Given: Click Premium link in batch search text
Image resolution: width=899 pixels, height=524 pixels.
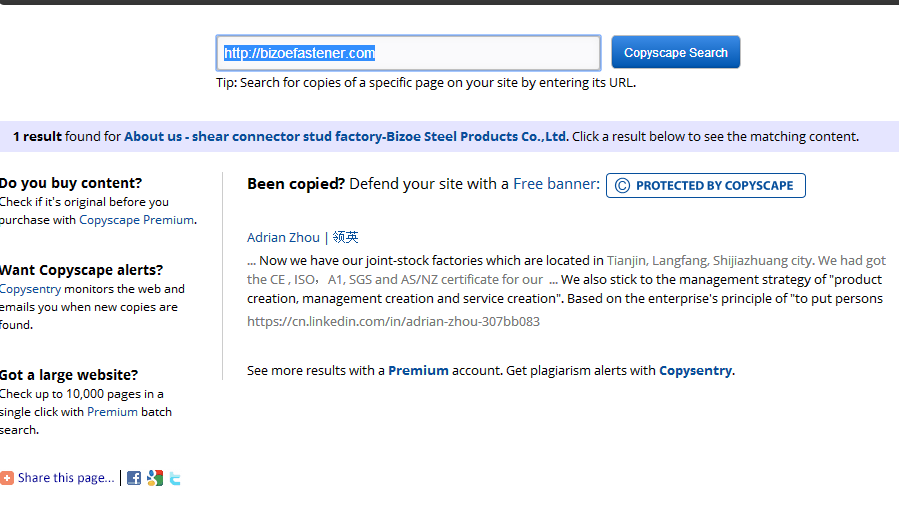Looking at the screenshot, I should pos(112,412).
